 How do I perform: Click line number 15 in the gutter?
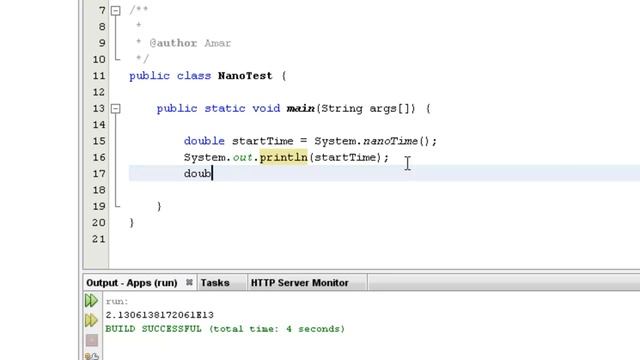coord(99,141)
